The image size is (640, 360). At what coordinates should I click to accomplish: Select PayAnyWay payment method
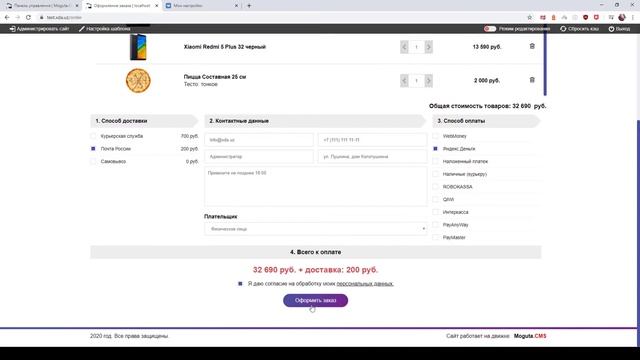pos(436,224)
